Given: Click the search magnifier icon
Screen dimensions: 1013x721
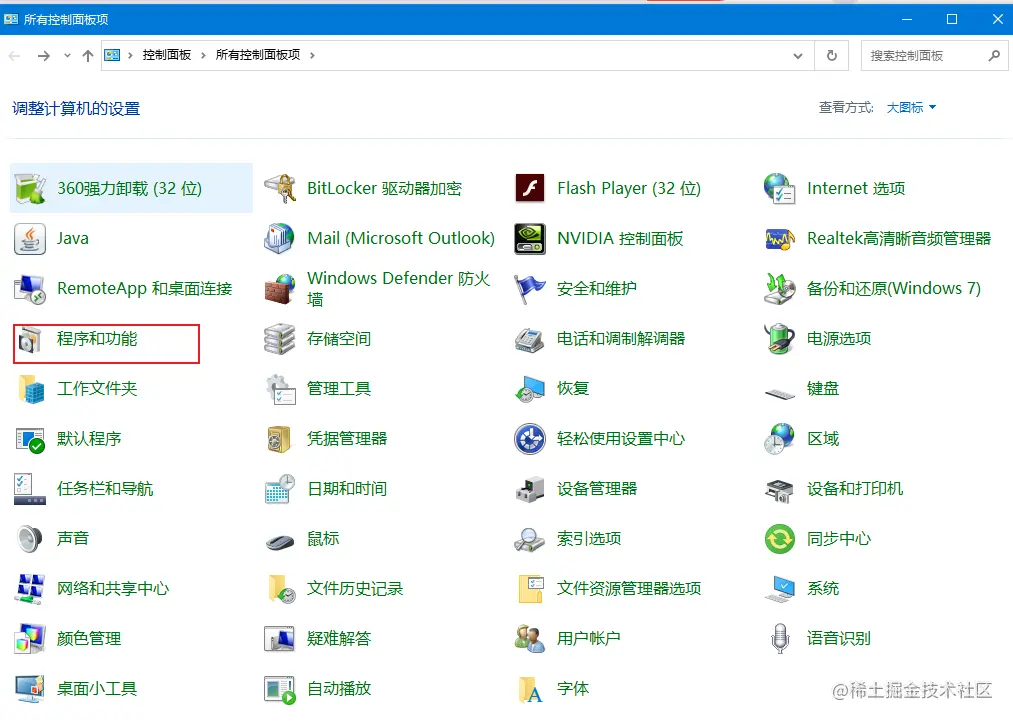Looking at the screenshot, I should (x=994, y=56).
